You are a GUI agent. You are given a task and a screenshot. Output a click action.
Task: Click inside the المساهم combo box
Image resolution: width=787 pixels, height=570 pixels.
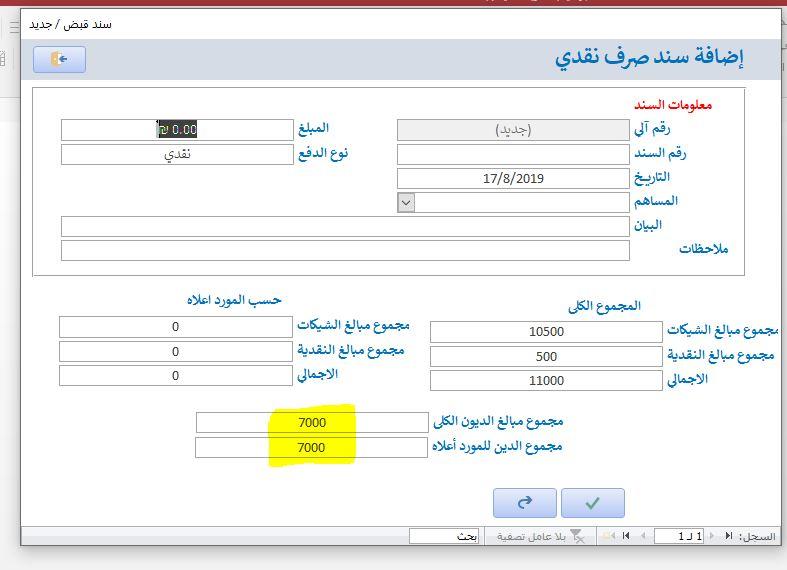[521, 202]
